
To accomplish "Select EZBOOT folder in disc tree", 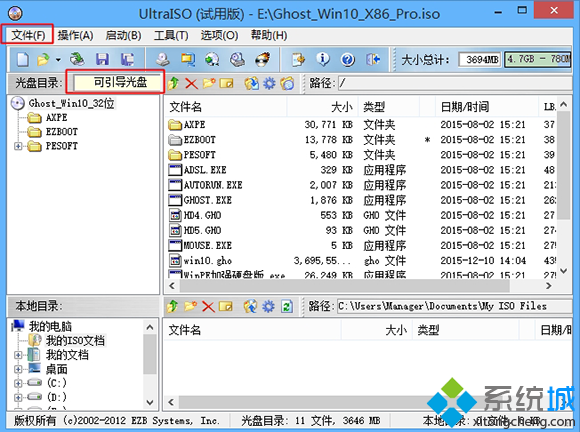I will pos(61,132).
